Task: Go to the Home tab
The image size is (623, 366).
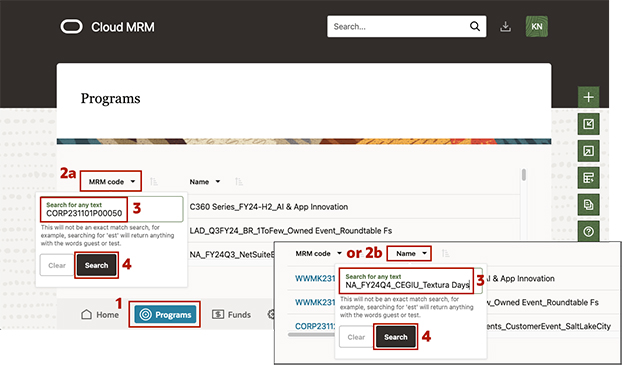Action: click(x=100, y=315)
